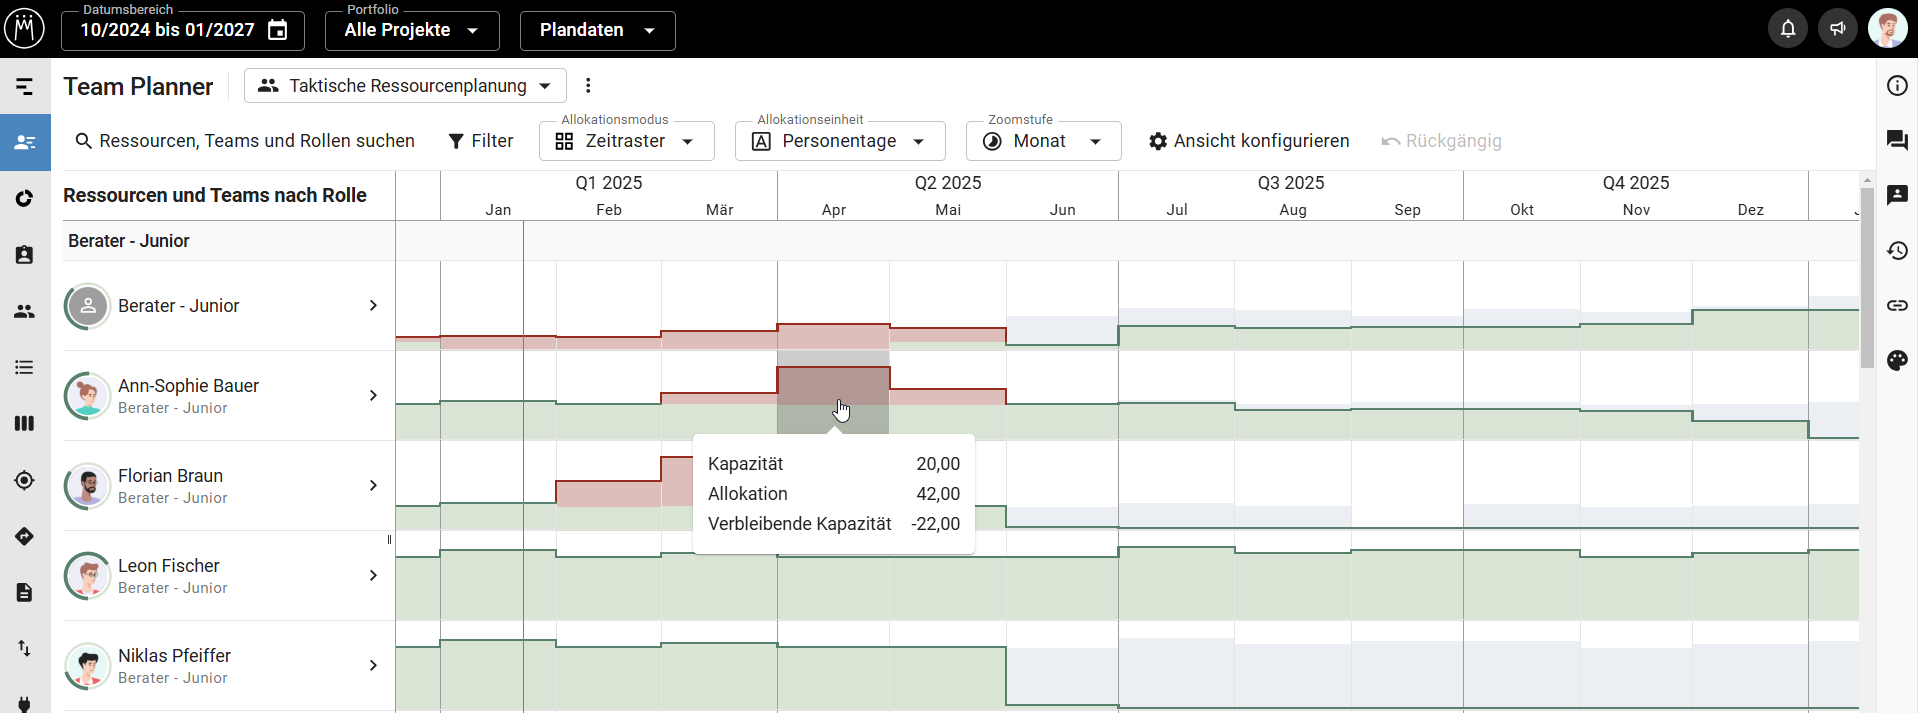Open the link panel icon

1897,305
